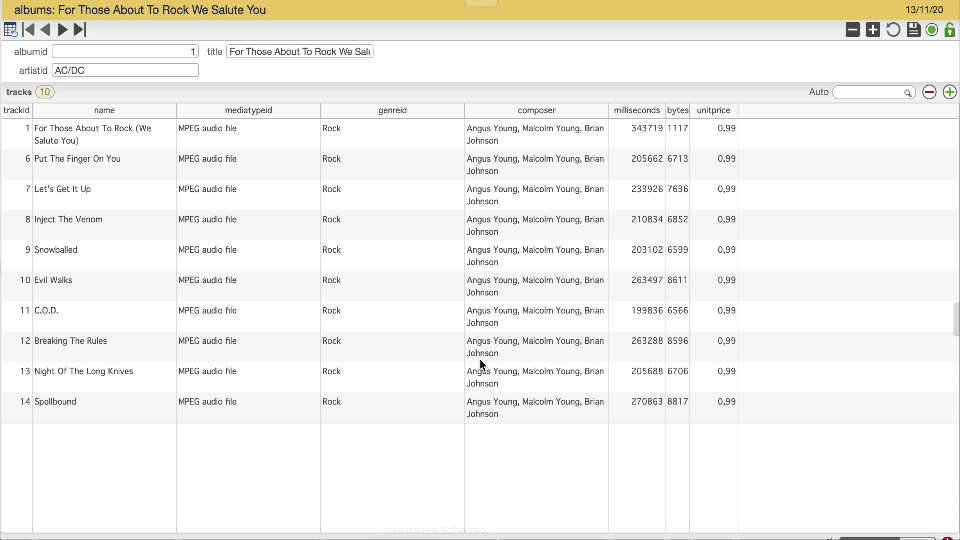This screenshot has height=540, width=960.
Task: Toggle the green padlock lock icon
Action: tap(950, 29)
